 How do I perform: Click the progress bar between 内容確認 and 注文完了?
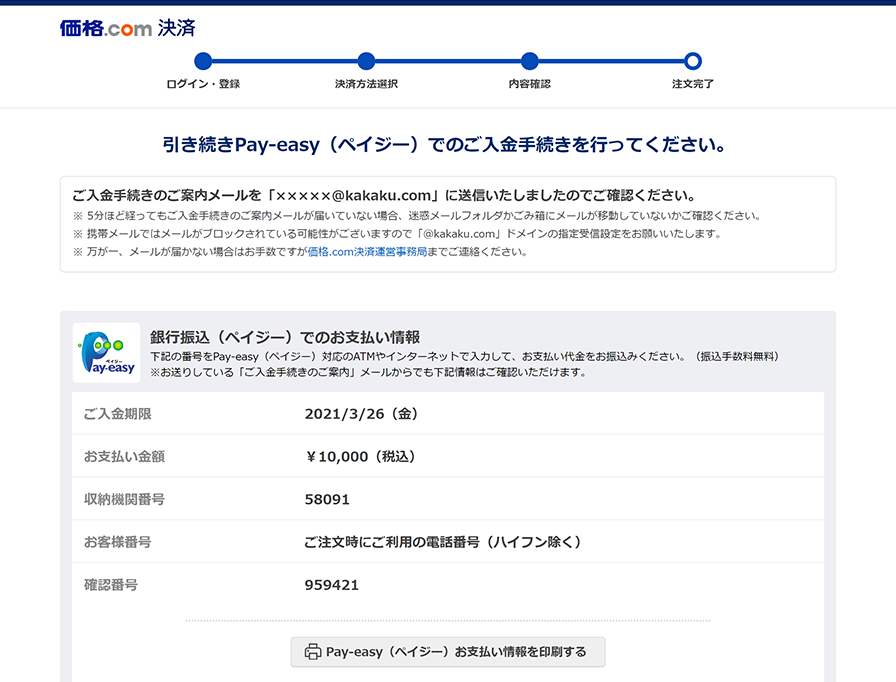pyautogui.click(x=610, y=63)
